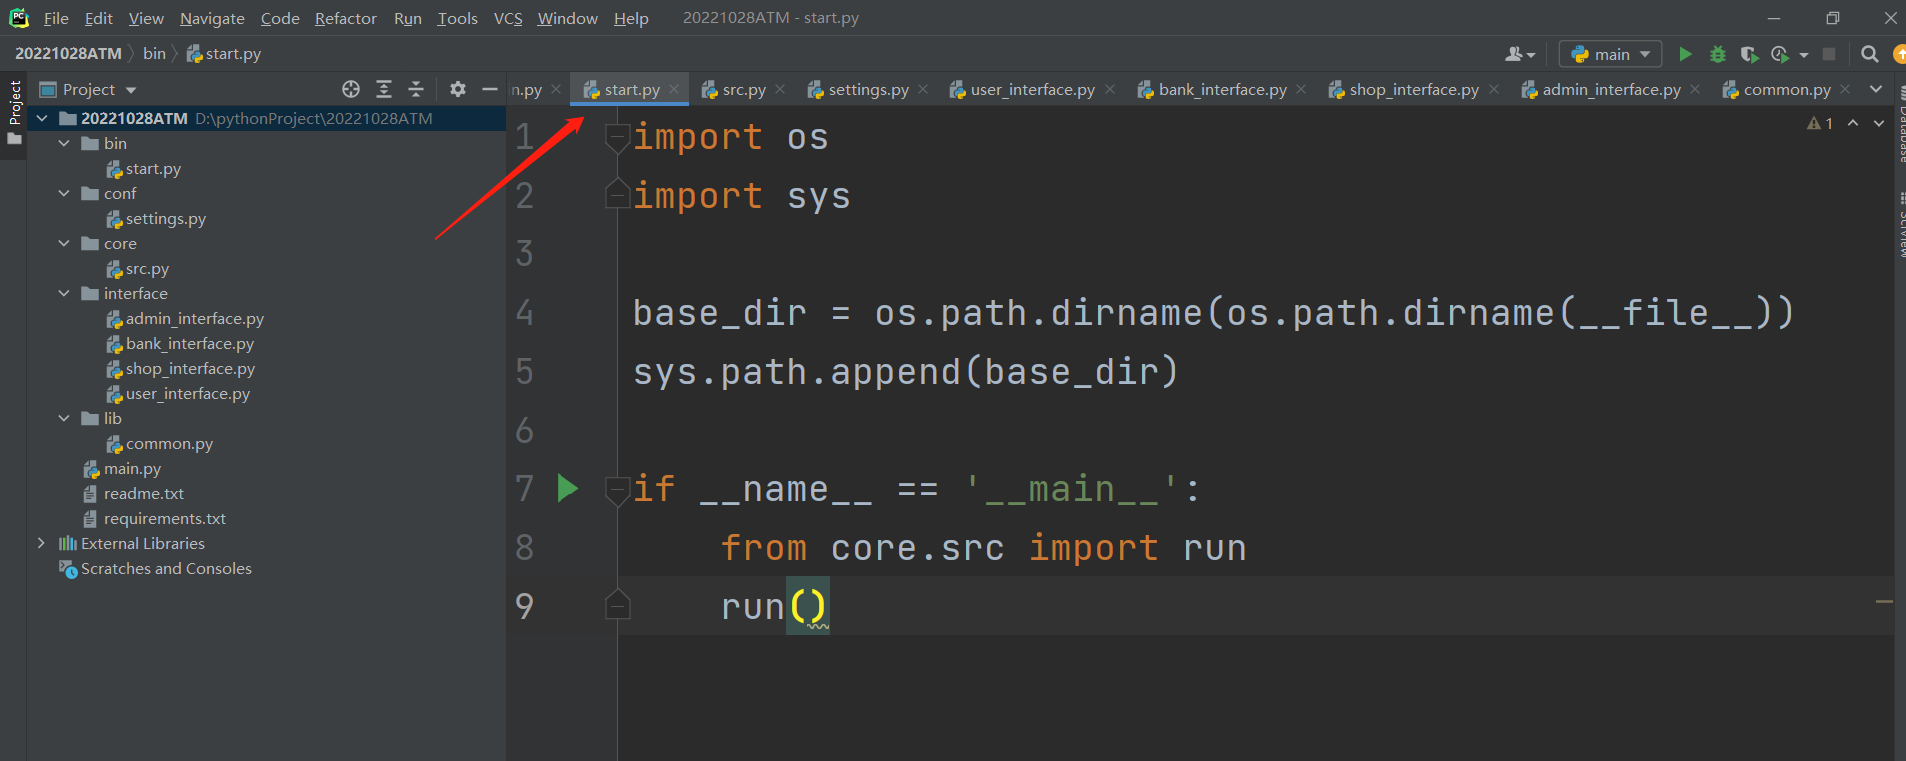Viewport: 1906px width, 761px height.
Task: Open the Refactor menu
Action: pyautogui.click(x=345, y=18)
